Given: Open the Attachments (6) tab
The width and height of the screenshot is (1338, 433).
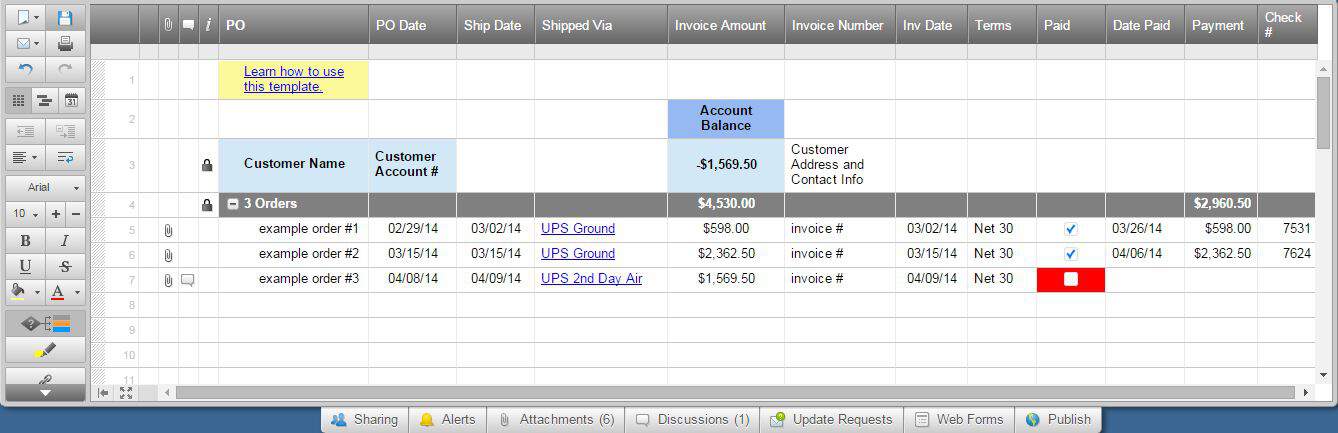Looking at the screenshot, I should (x=557, y=420).
